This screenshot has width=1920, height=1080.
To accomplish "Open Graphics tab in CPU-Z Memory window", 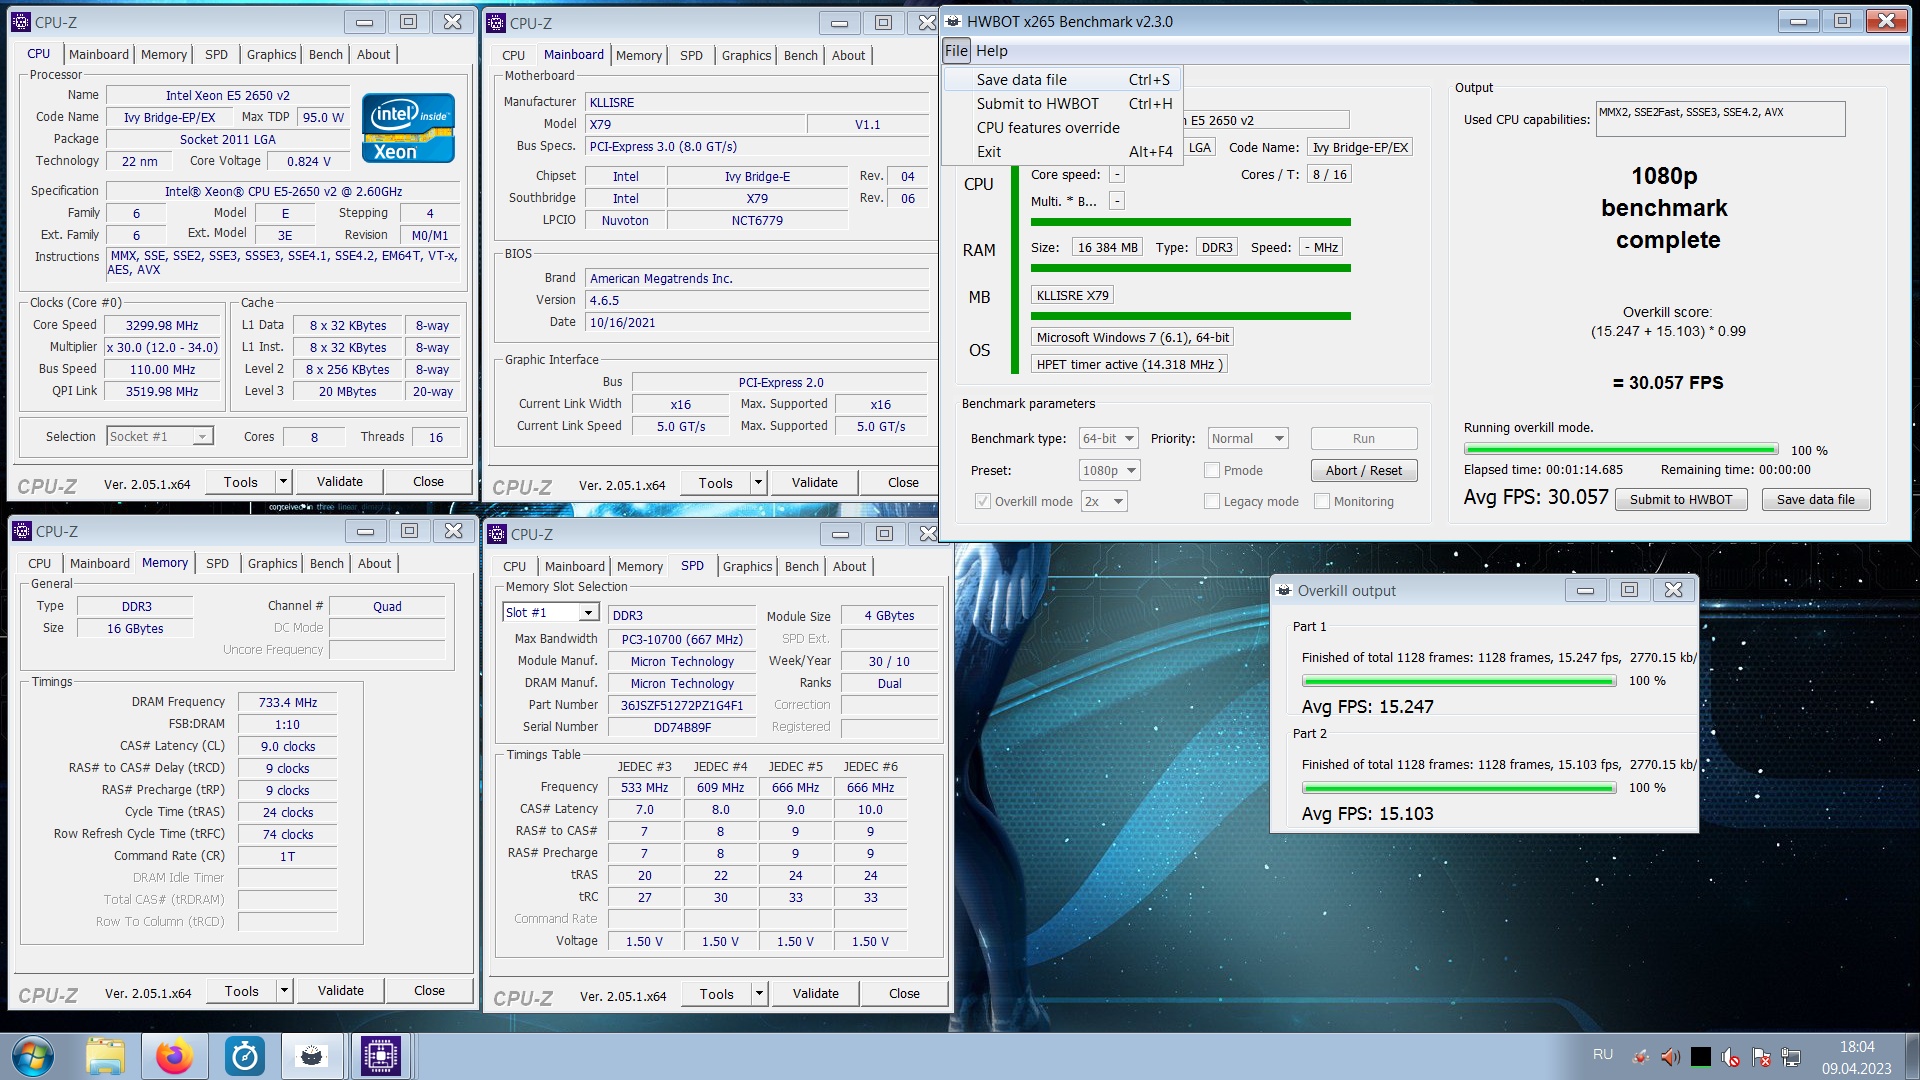I will click(x=272, y=564).
